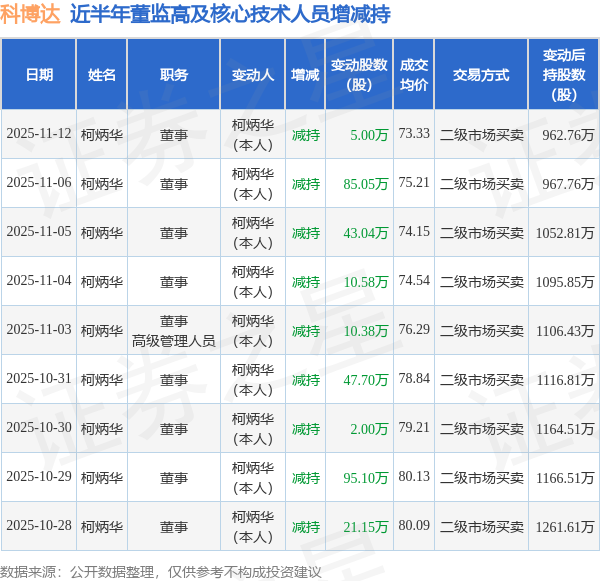Click the 95.10万 share change value
The height and width of the screenshot is (581, 600).
pyautogui.click(x=365, y=477)
